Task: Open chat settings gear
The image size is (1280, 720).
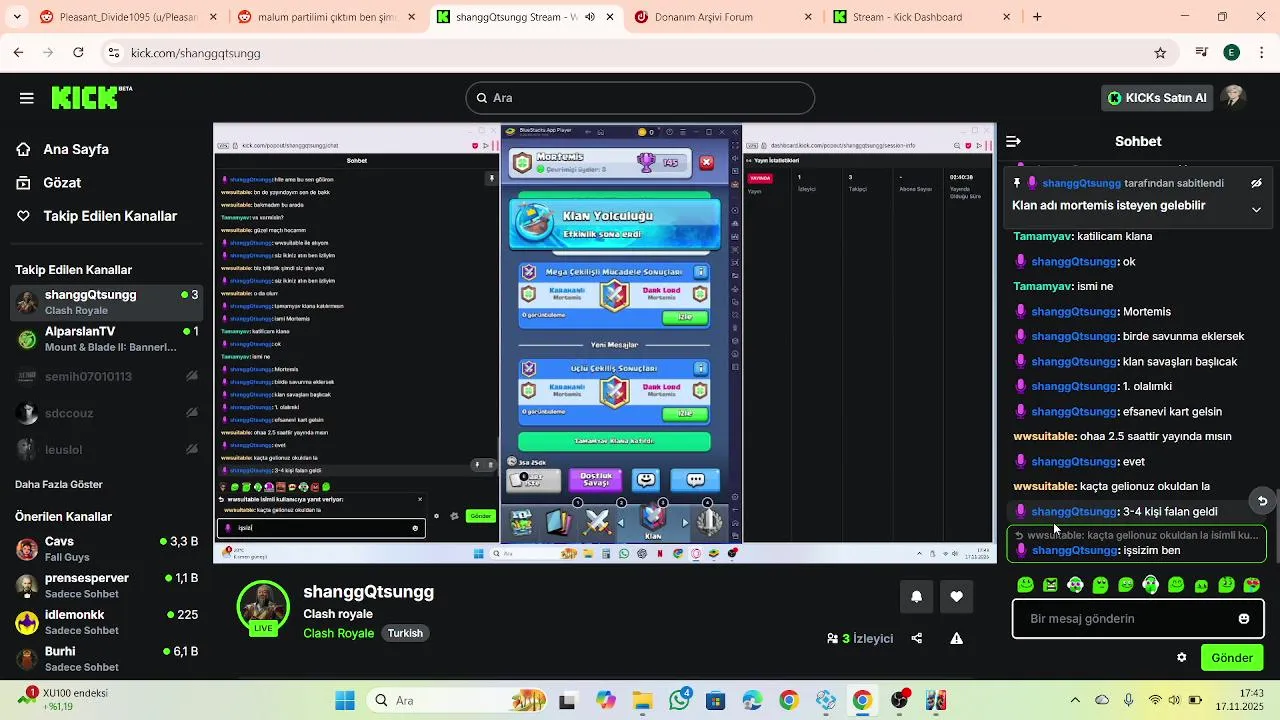Action: pos(1182,658)
